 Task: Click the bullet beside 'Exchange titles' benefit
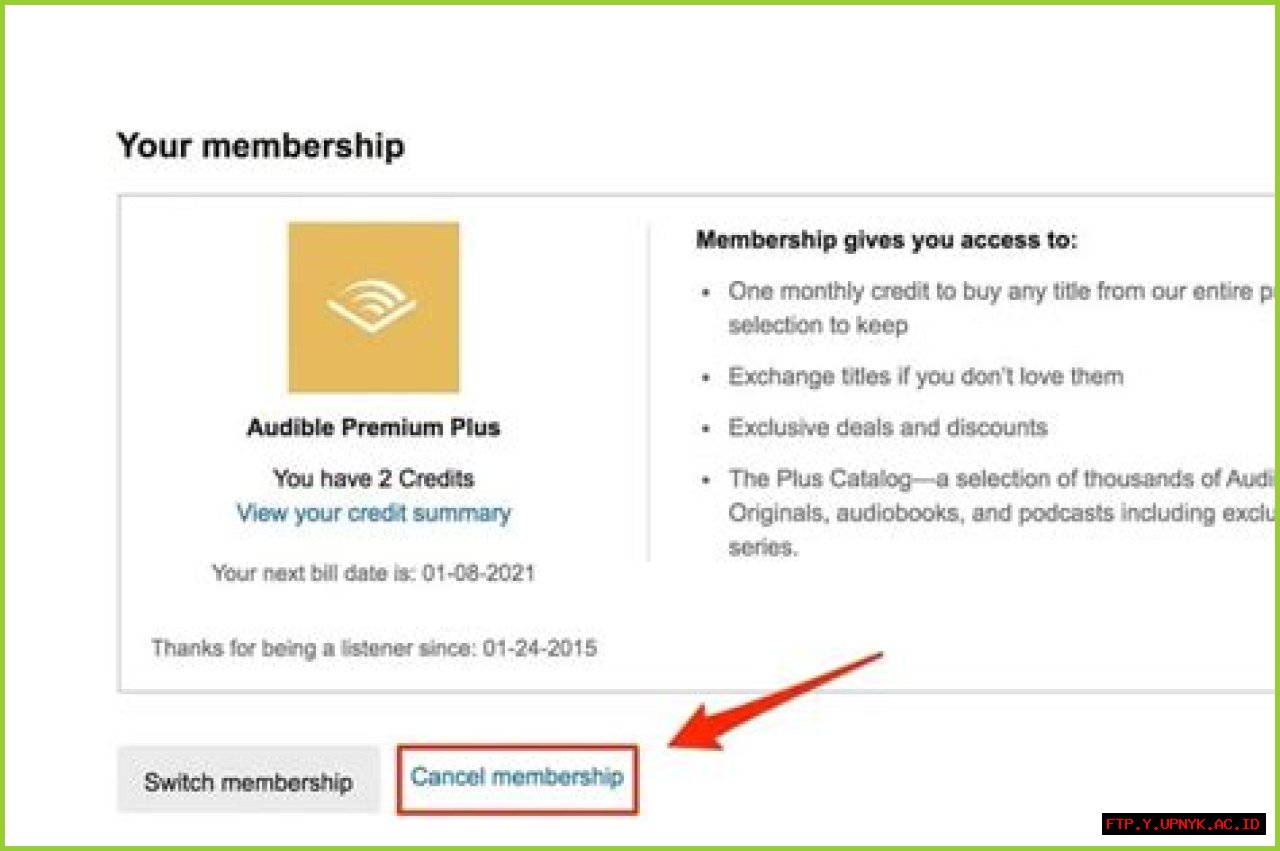tap(709, 377)
